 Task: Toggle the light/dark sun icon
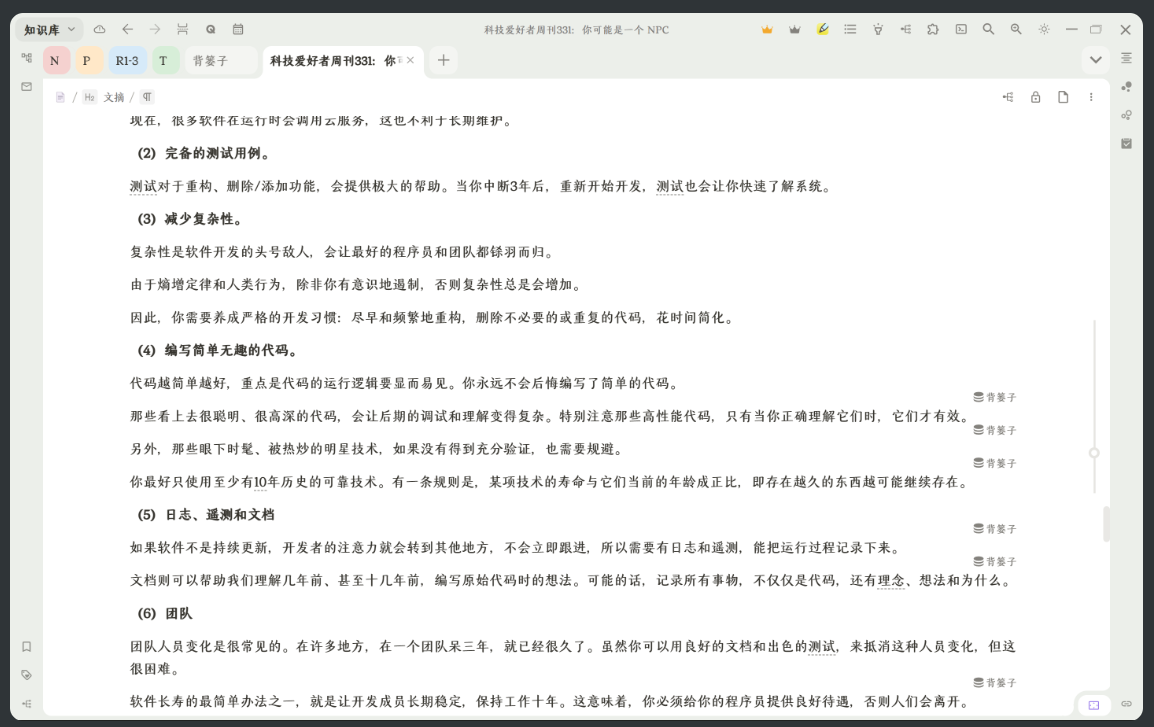[1044, 29]
